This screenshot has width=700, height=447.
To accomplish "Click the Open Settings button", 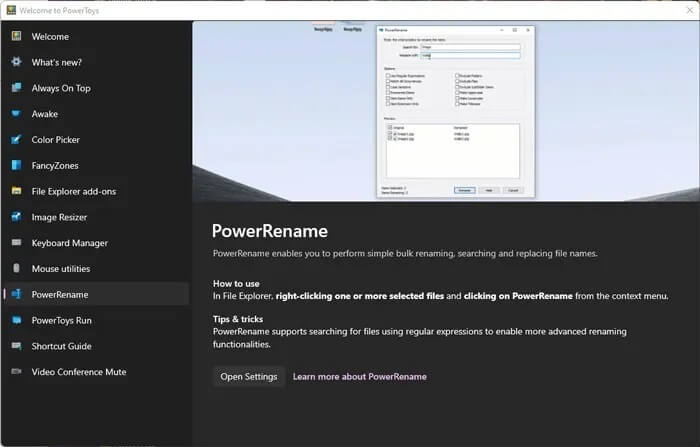I will click(249, 376).
